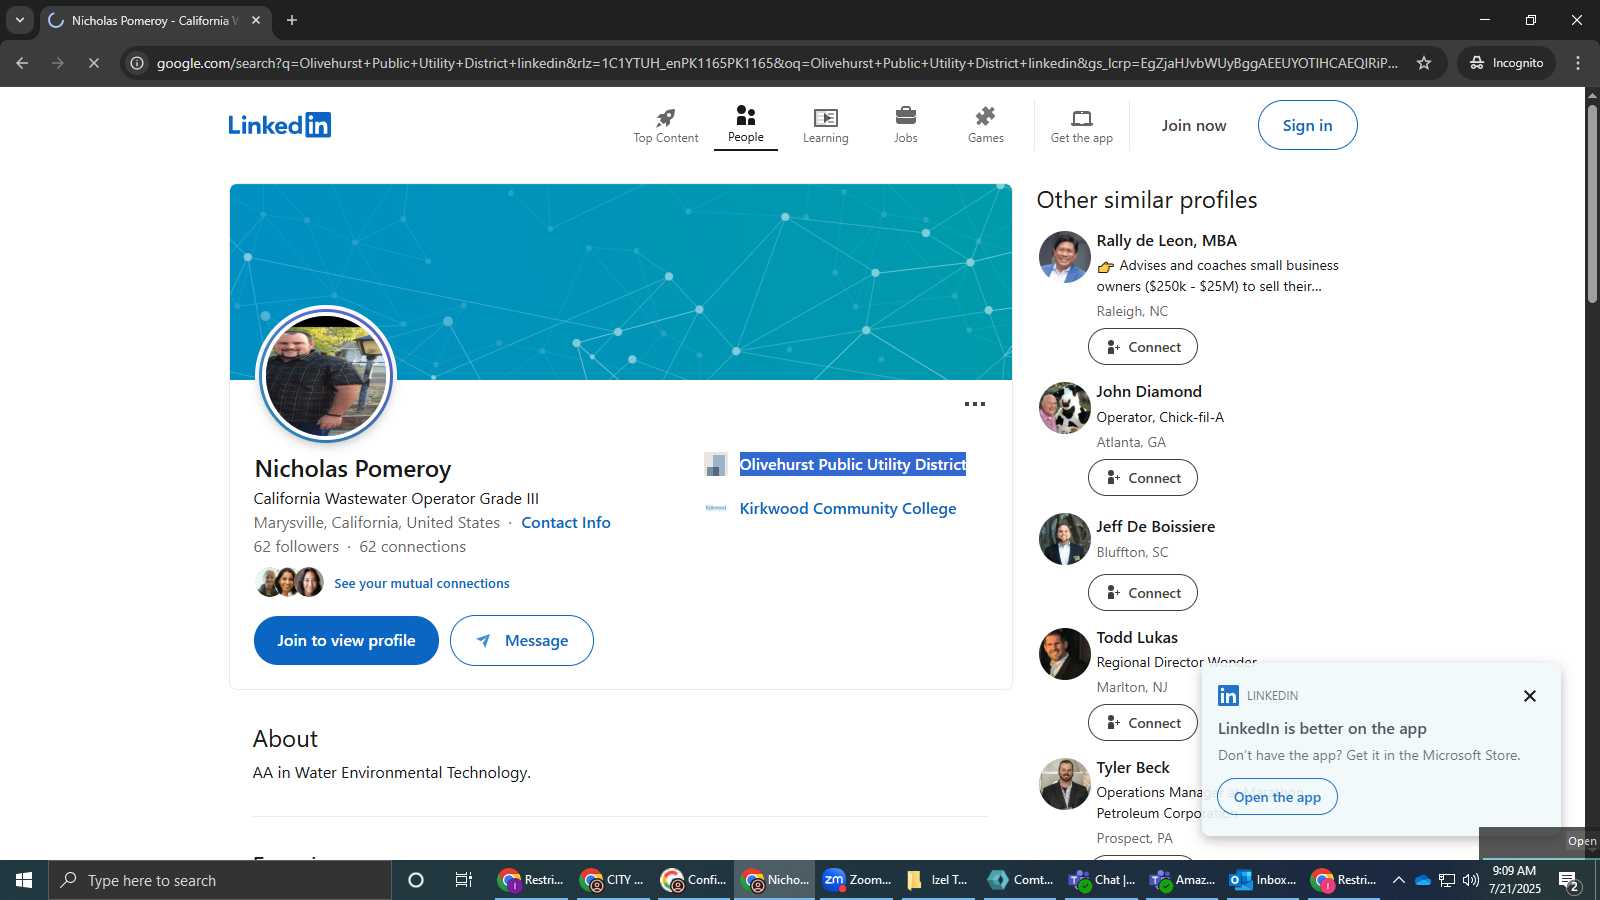Open the Chrome three-dot menu
The width and height of the screenshot is (1600, 900).
(1578, 63)
